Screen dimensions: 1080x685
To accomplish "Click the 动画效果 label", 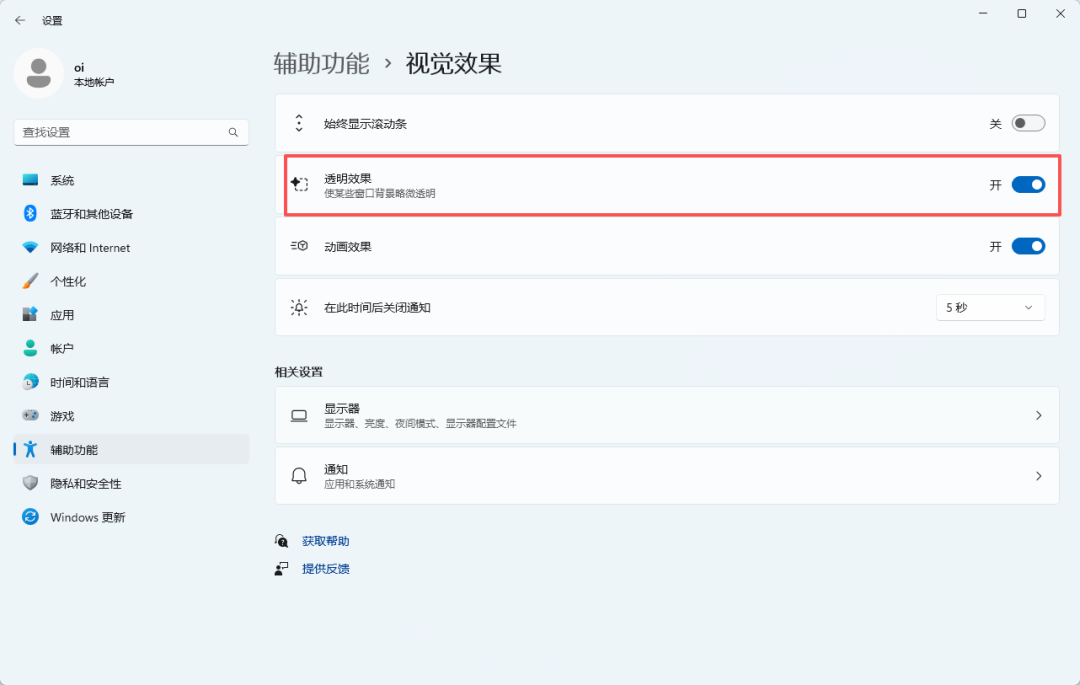I will click(348, 246).
